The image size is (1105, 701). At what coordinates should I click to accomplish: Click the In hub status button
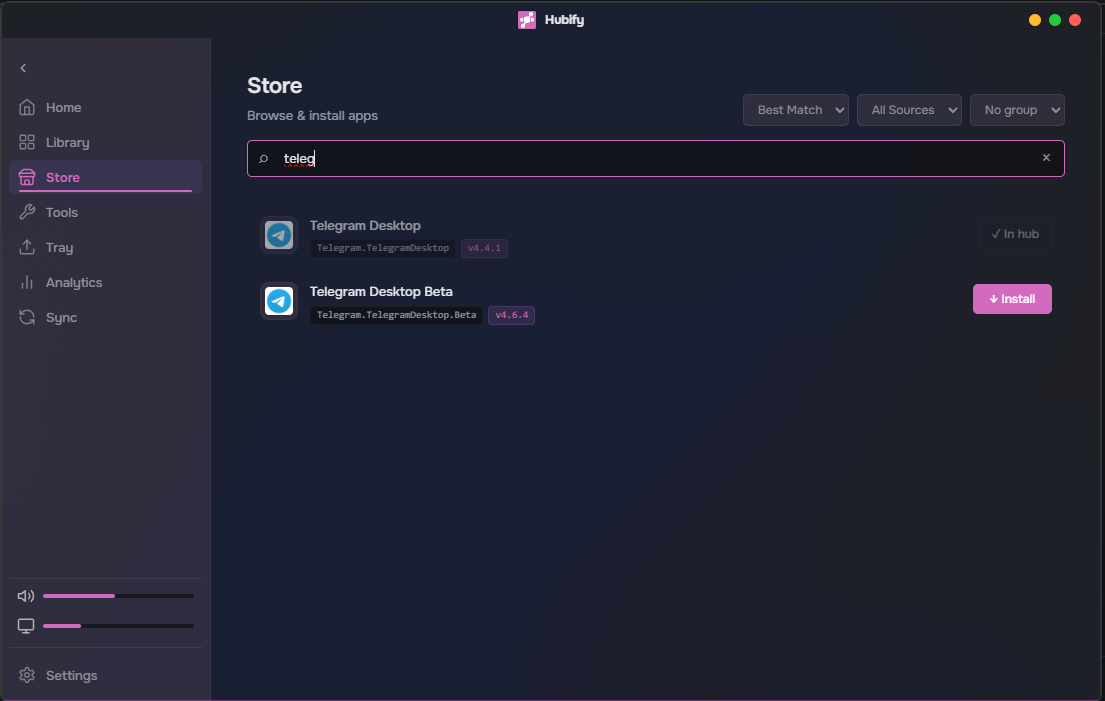pos(1015,234)
